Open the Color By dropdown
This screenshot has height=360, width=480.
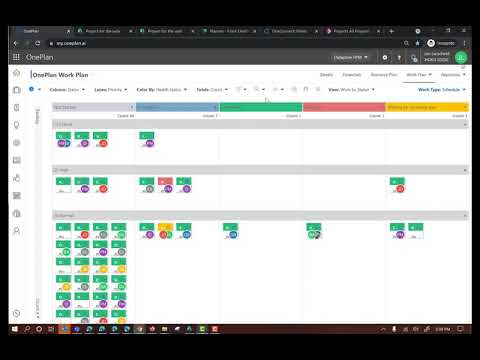(x=162, y=90)
